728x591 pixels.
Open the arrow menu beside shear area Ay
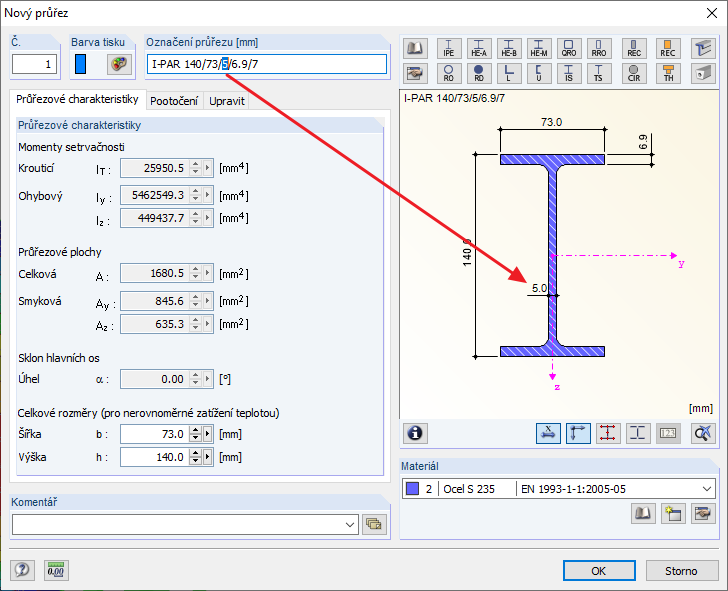tap(208, 301)
